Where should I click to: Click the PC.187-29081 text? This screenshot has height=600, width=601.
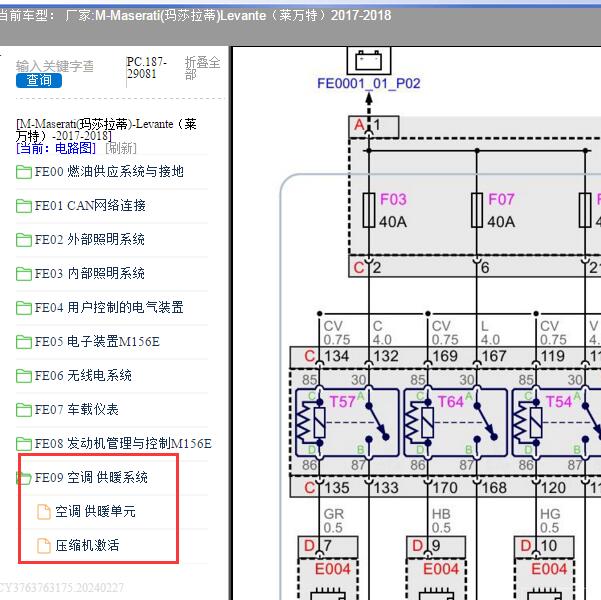tap(147, 67)
